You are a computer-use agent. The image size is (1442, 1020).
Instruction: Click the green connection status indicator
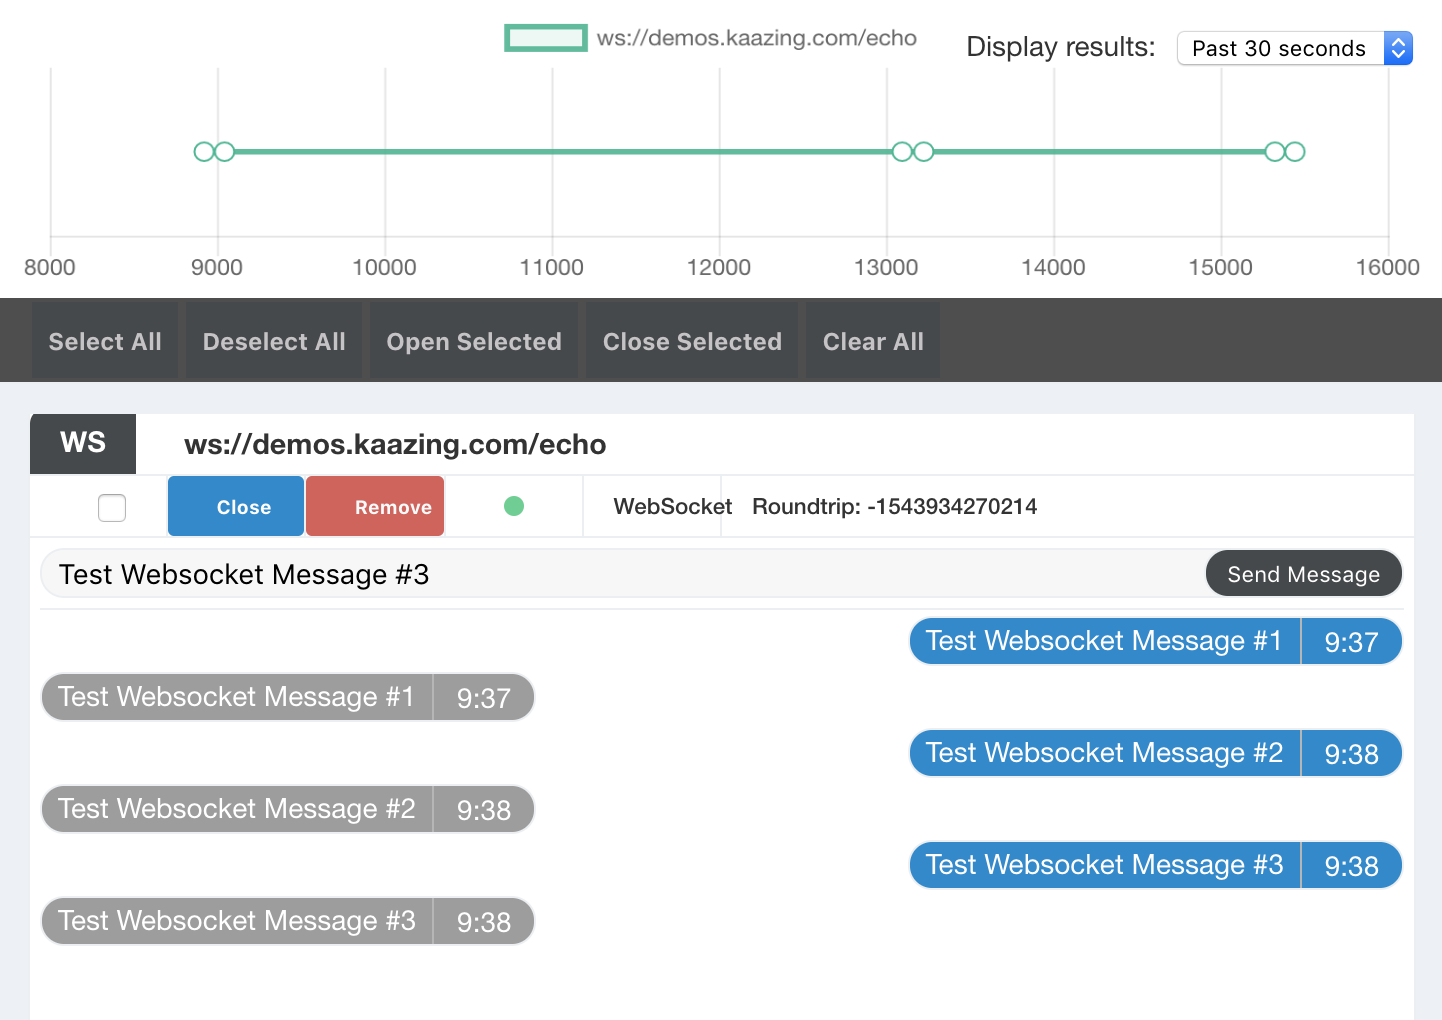(x=514, y=506)
